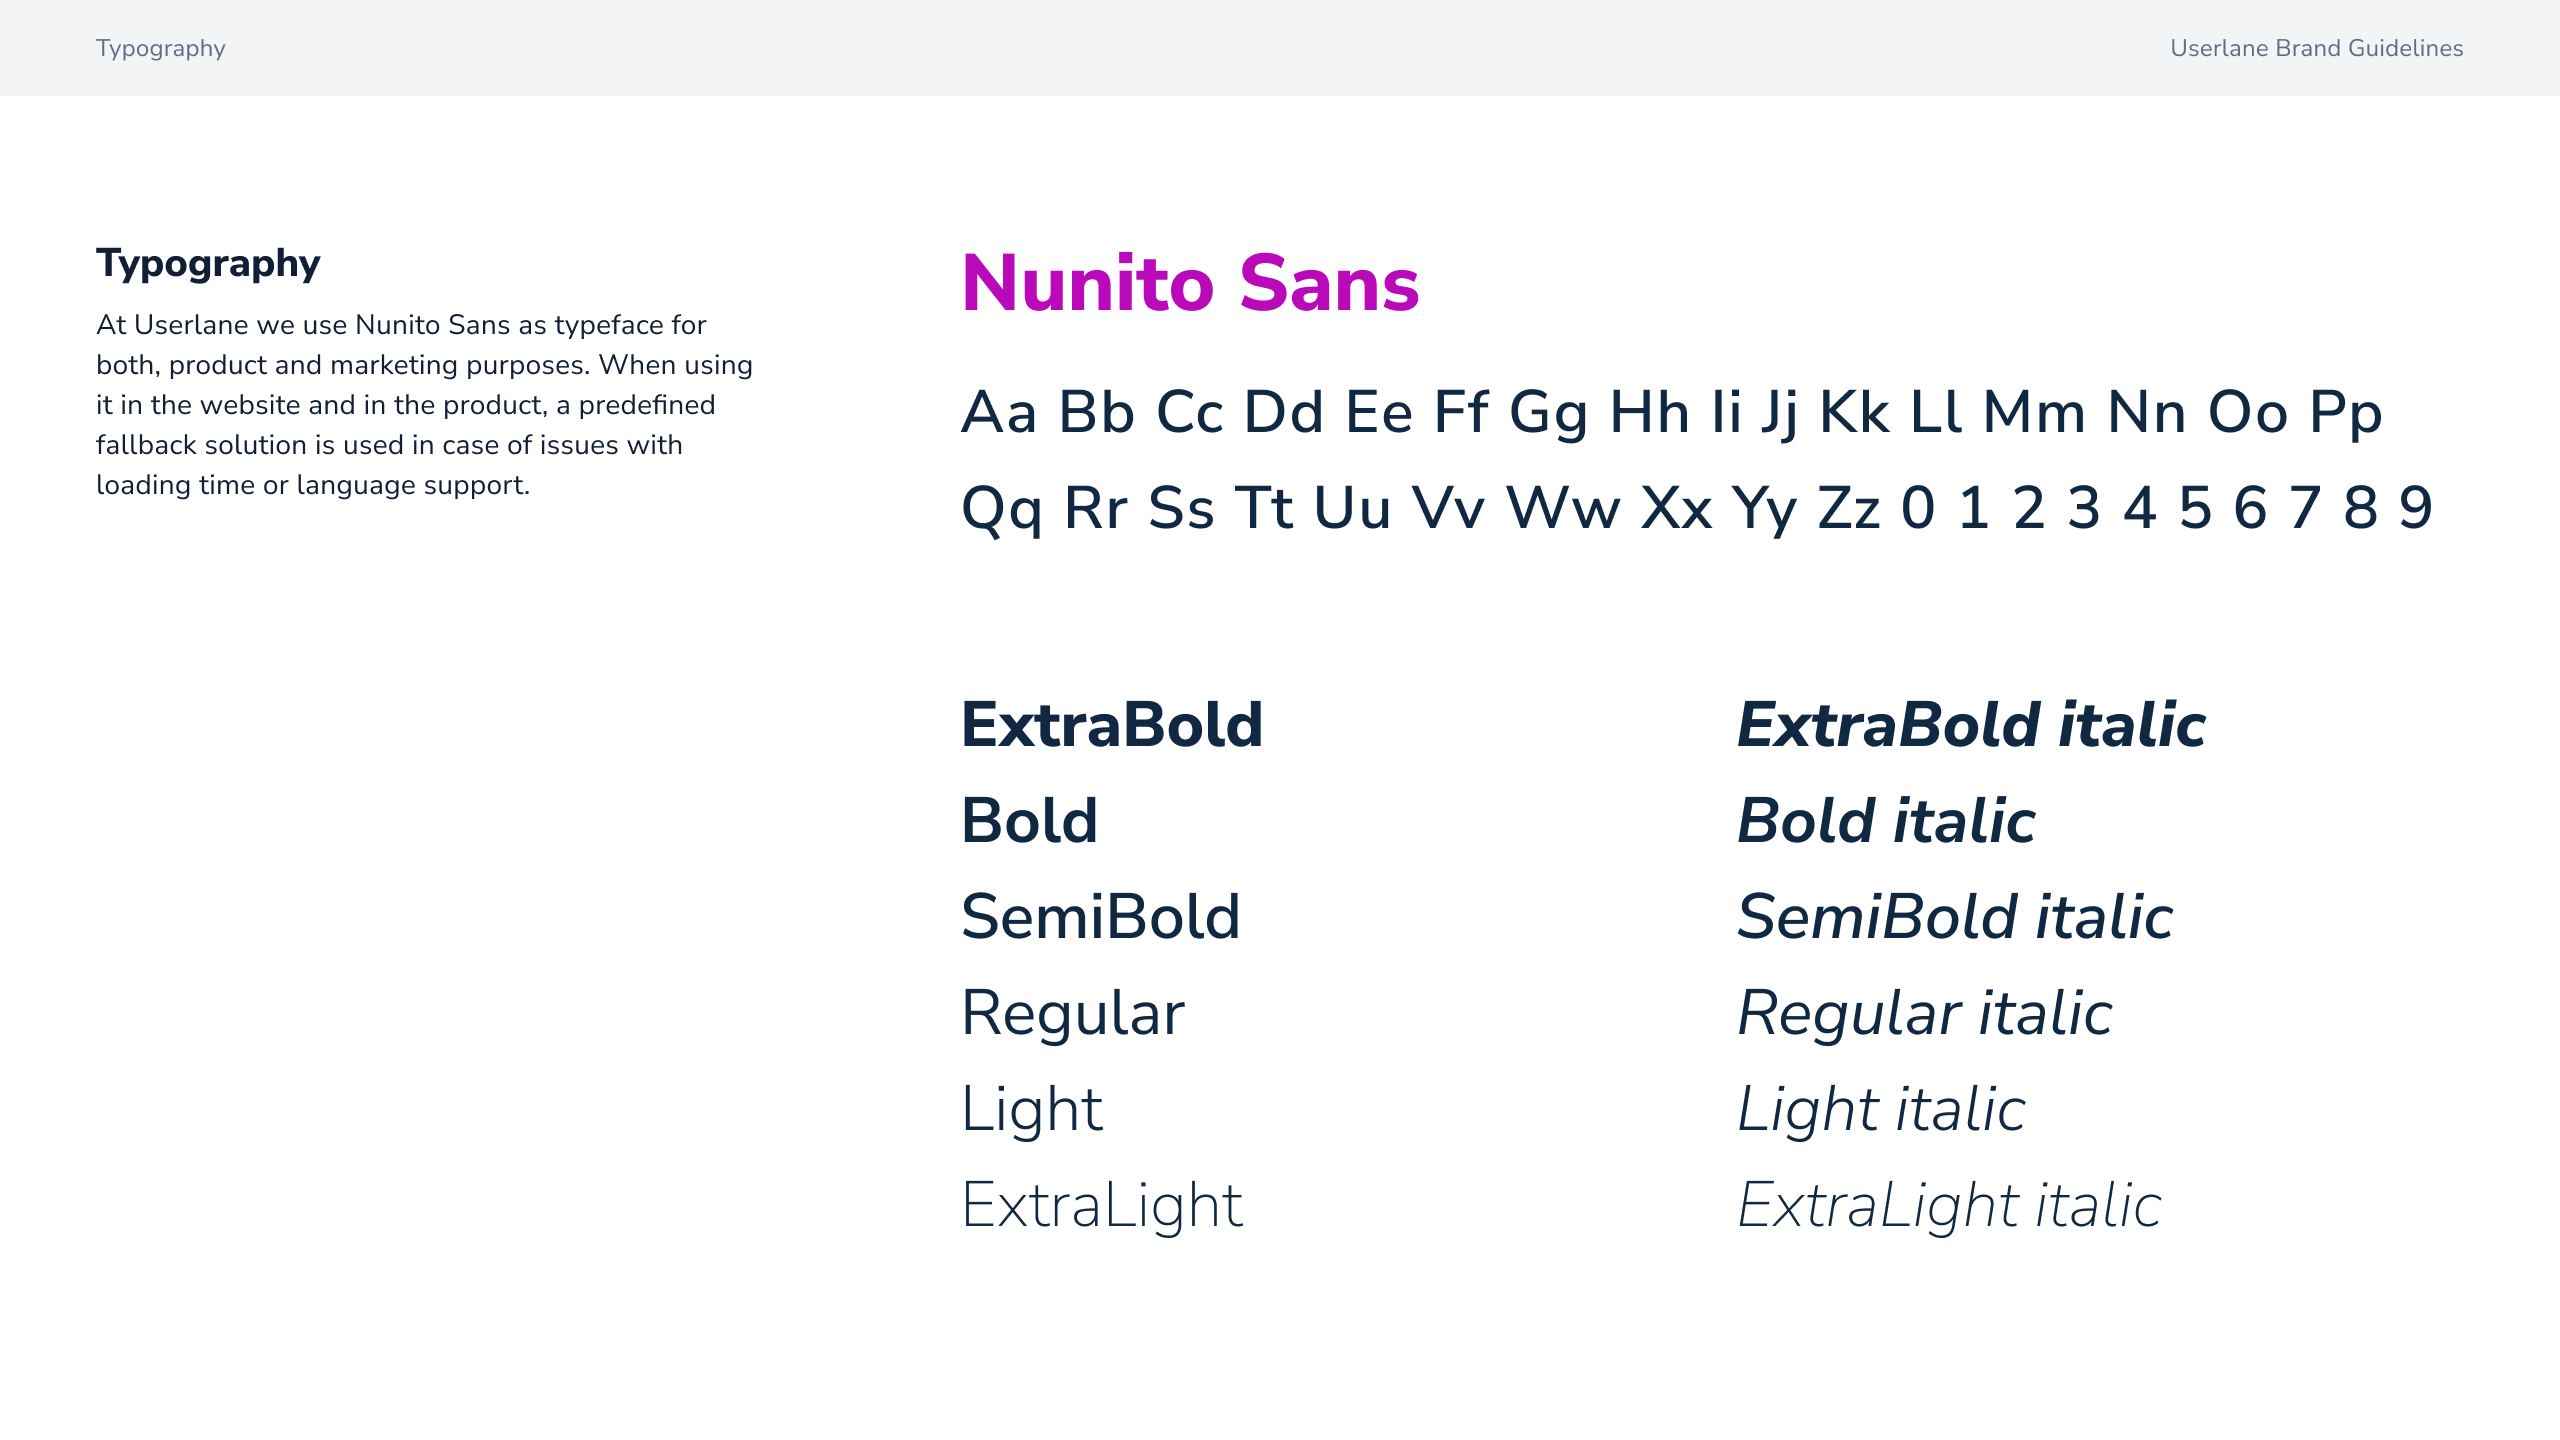Select the upright Bold weight sample
This screenshot has width=2560, height=1440.
(x=1029, y=821)
